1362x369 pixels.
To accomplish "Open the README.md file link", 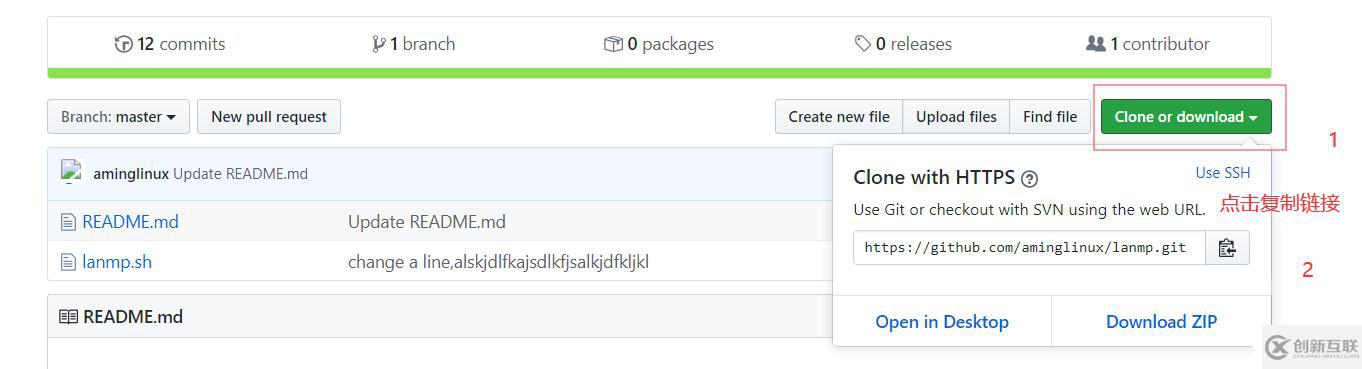I will (130, 222).
